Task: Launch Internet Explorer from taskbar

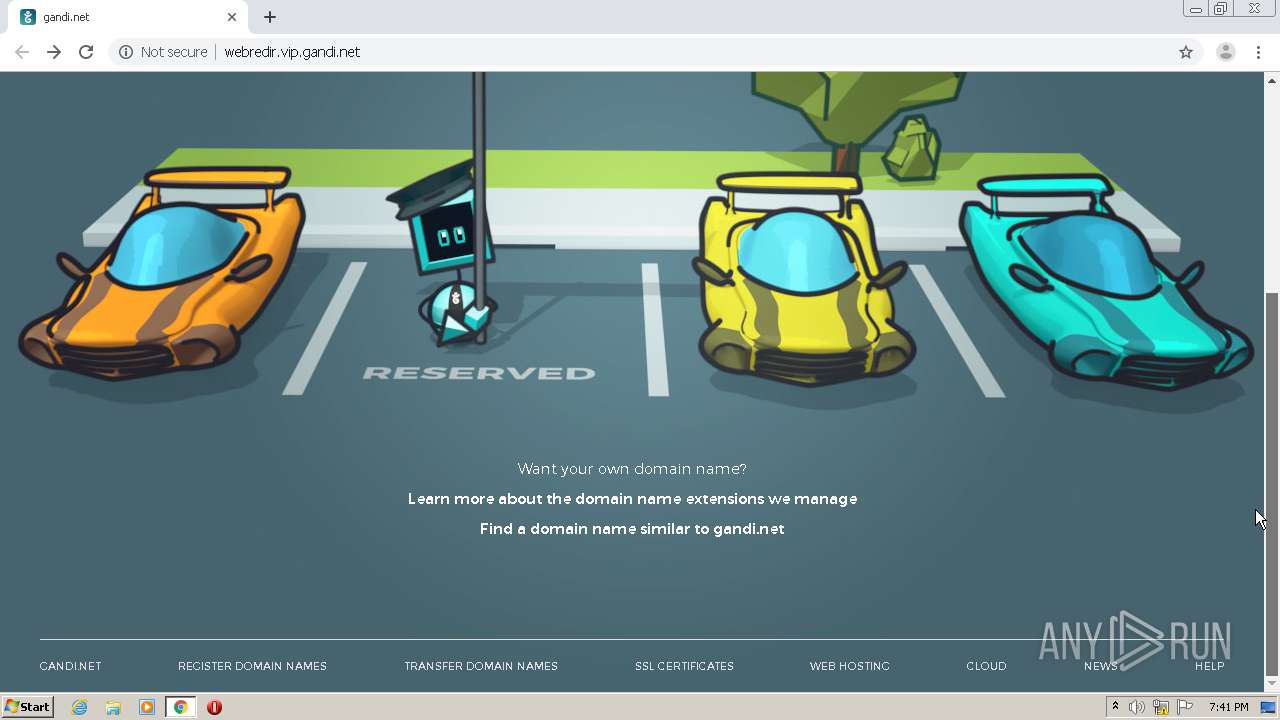Action: [x=79, y=707]
